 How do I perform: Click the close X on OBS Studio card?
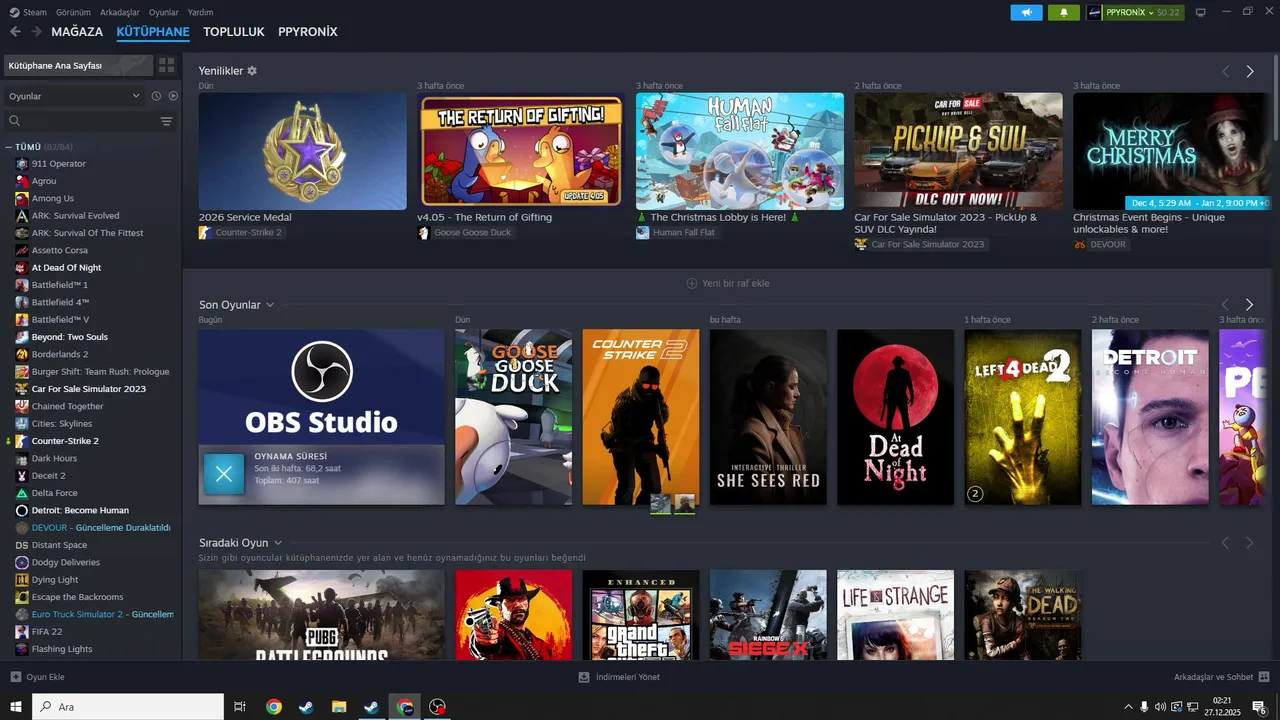click(224, 475)
